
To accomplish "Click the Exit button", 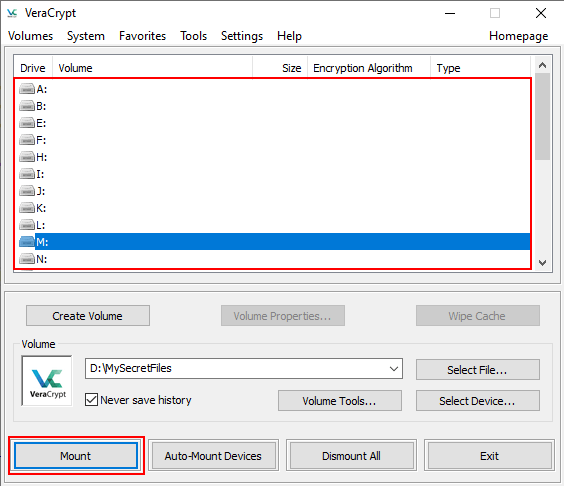I will [x=489, y=456].
